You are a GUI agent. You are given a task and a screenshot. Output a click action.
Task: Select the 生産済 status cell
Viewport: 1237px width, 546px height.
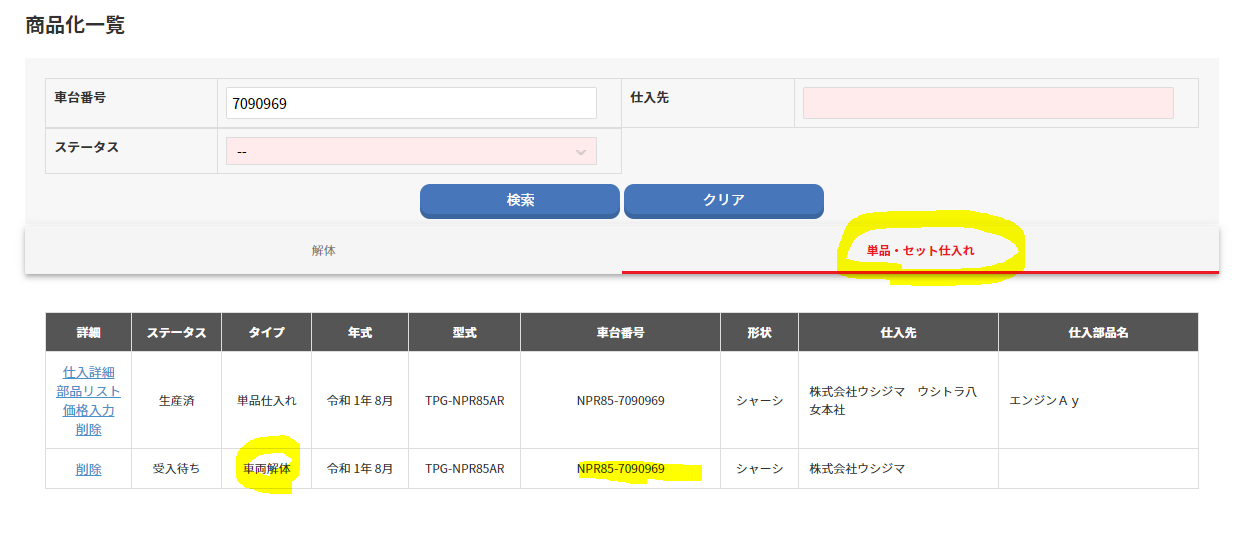tap(176, 400)
